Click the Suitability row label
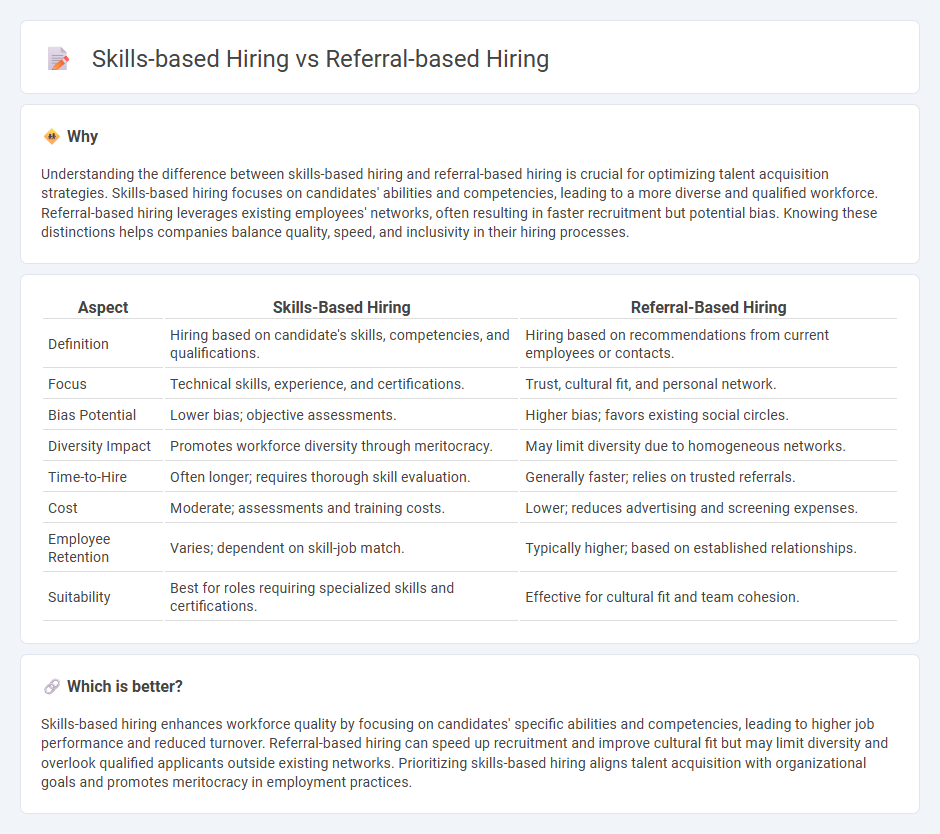 (79, 597)
